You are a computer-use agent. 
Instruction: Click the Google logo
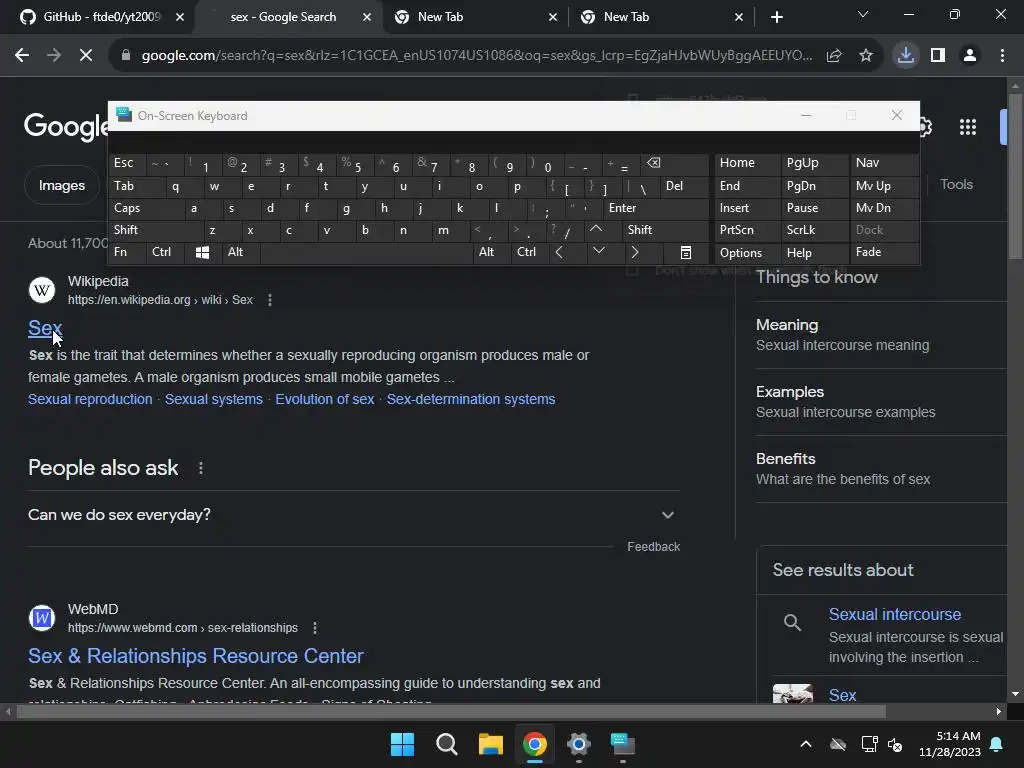tap(65, 126)
